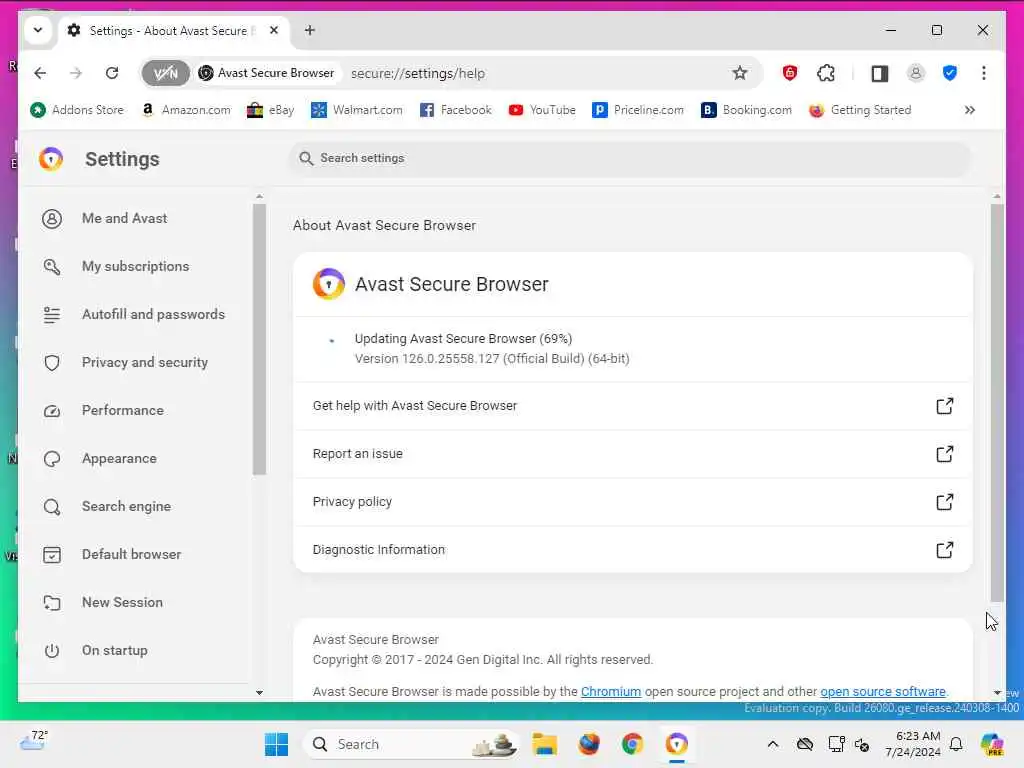
Task: Open Booking.com bookmark
Action: tap(746, 110)
